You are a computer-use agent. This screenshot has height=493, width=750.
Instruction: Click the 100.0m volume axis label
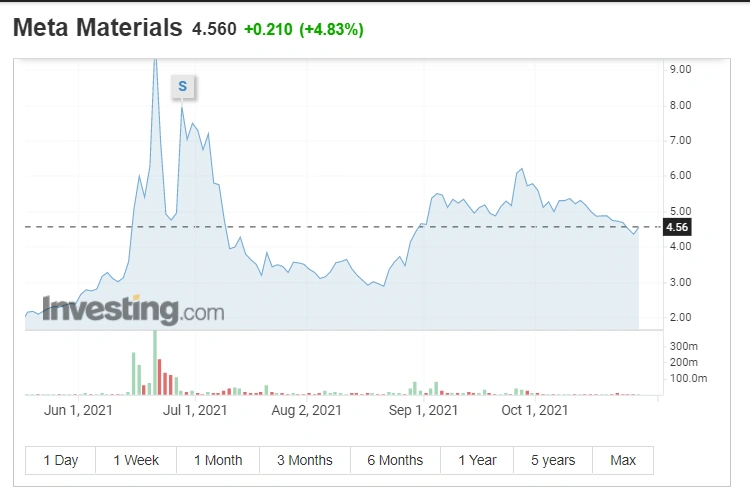(x=688, y=378)
